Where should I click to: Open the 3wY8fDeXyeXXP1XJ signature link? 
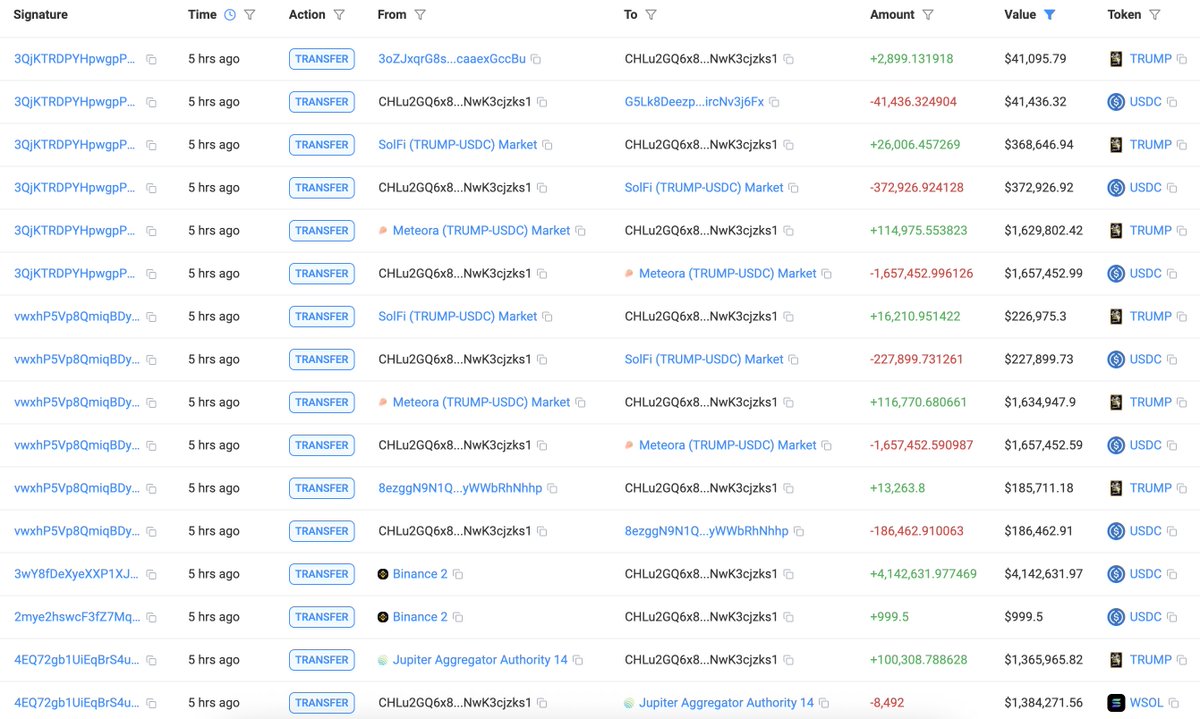coord(76,574)
